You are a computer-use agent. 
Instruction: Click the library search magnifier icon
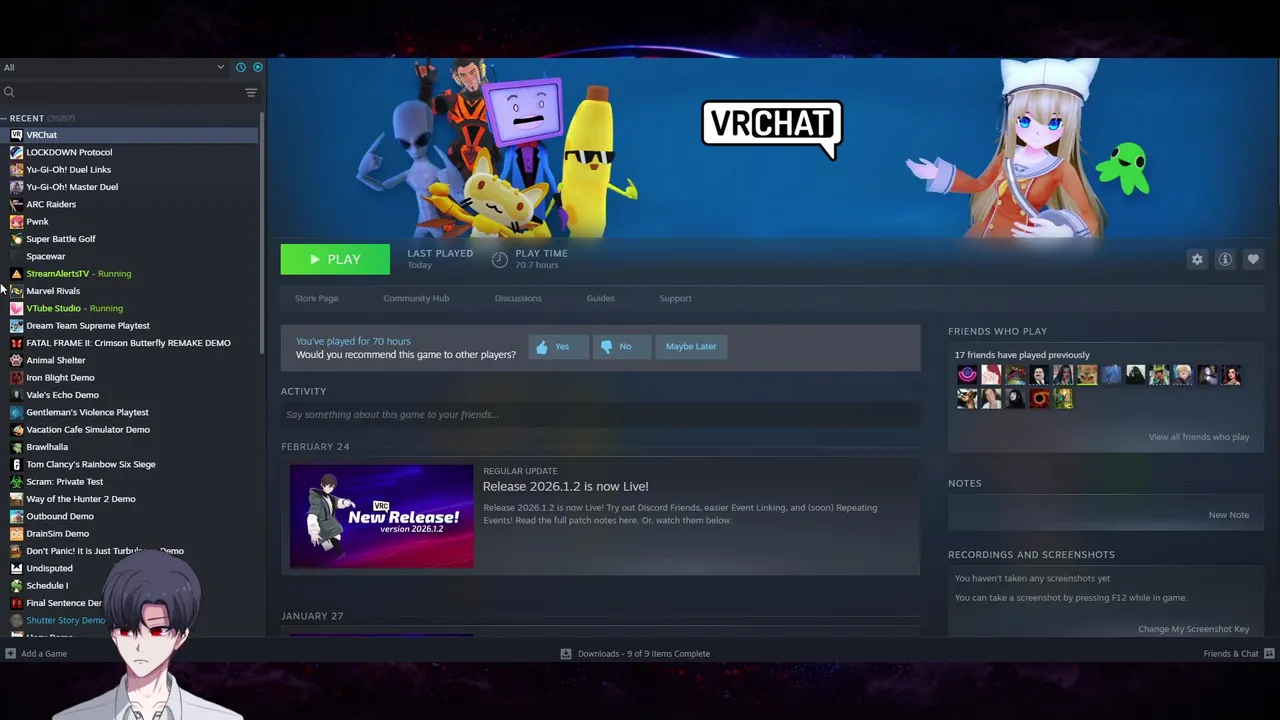[9, 92]
